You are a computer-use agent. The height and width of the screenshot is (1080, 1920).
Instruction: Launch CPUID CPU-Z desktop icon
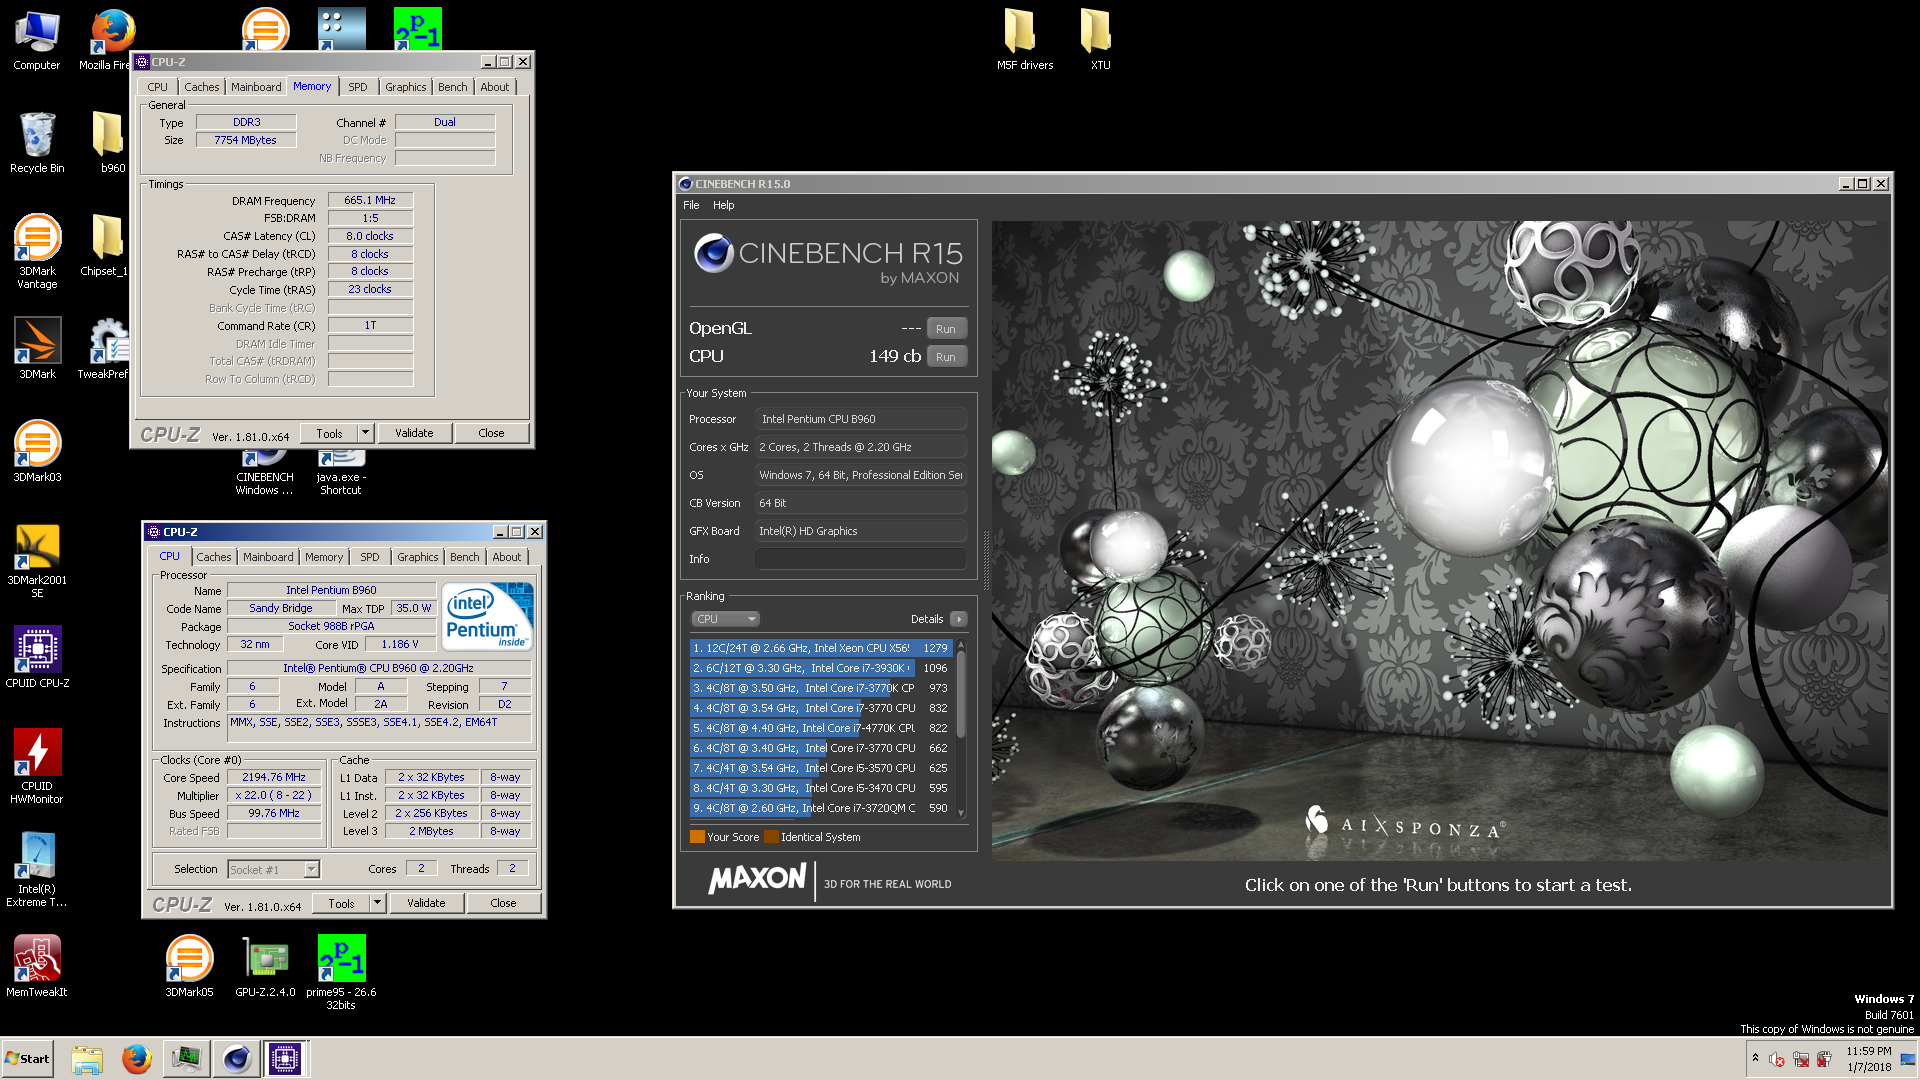tap(37, 657)
